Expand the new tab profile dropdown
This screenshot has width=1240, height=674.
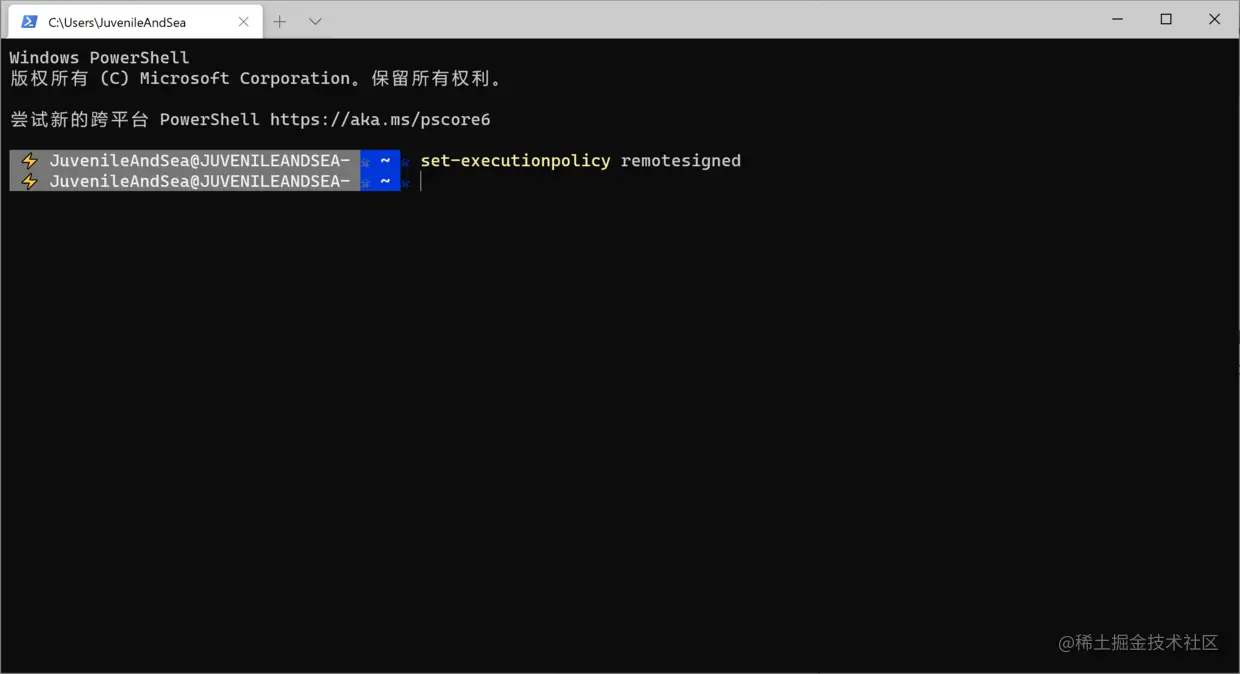pyautogui.click(x=315, y=22)
